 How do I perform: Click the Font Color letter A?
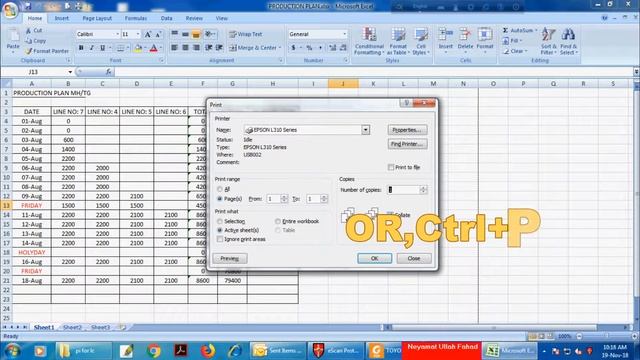[x=153, y=48]
